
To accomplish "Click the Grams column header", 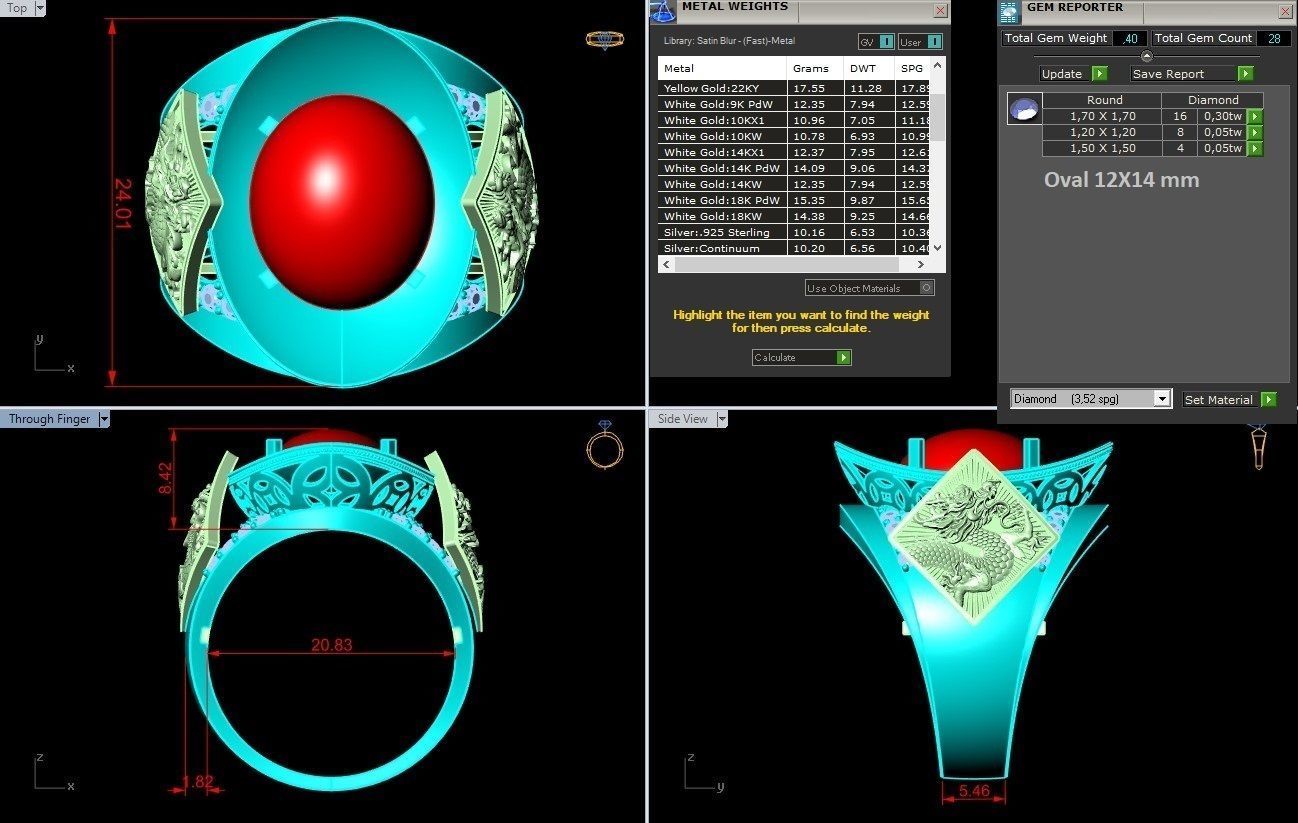I will 815,68.
